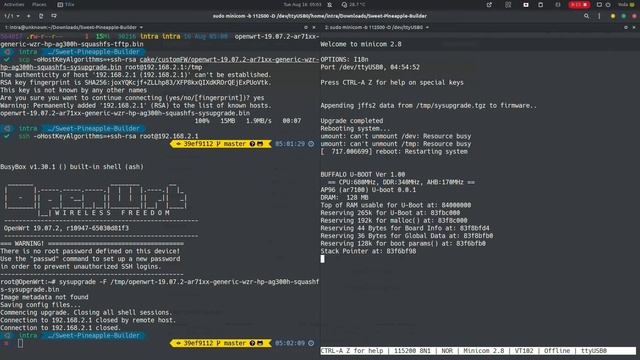This screenshot has height=360, width=640.
Task: Open the clock and calendar in top bar
Action: (302, 4)
